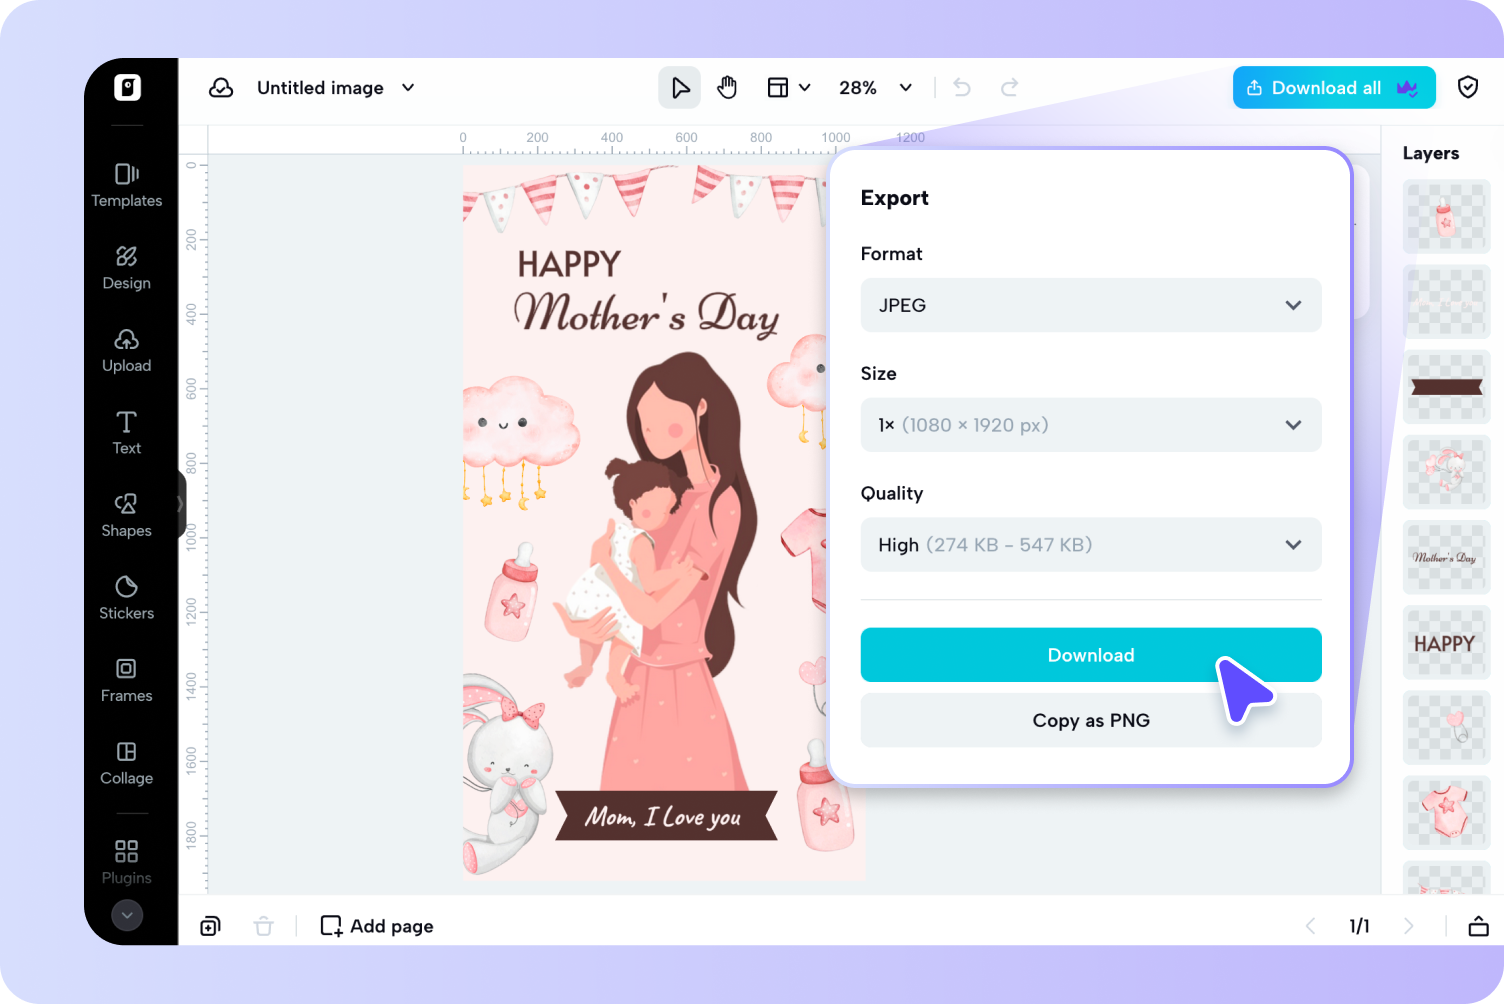This screenshot has height=1004, width=1504.
Task: Open the zoom level dropdown at 28%
Action: [874, 87]
